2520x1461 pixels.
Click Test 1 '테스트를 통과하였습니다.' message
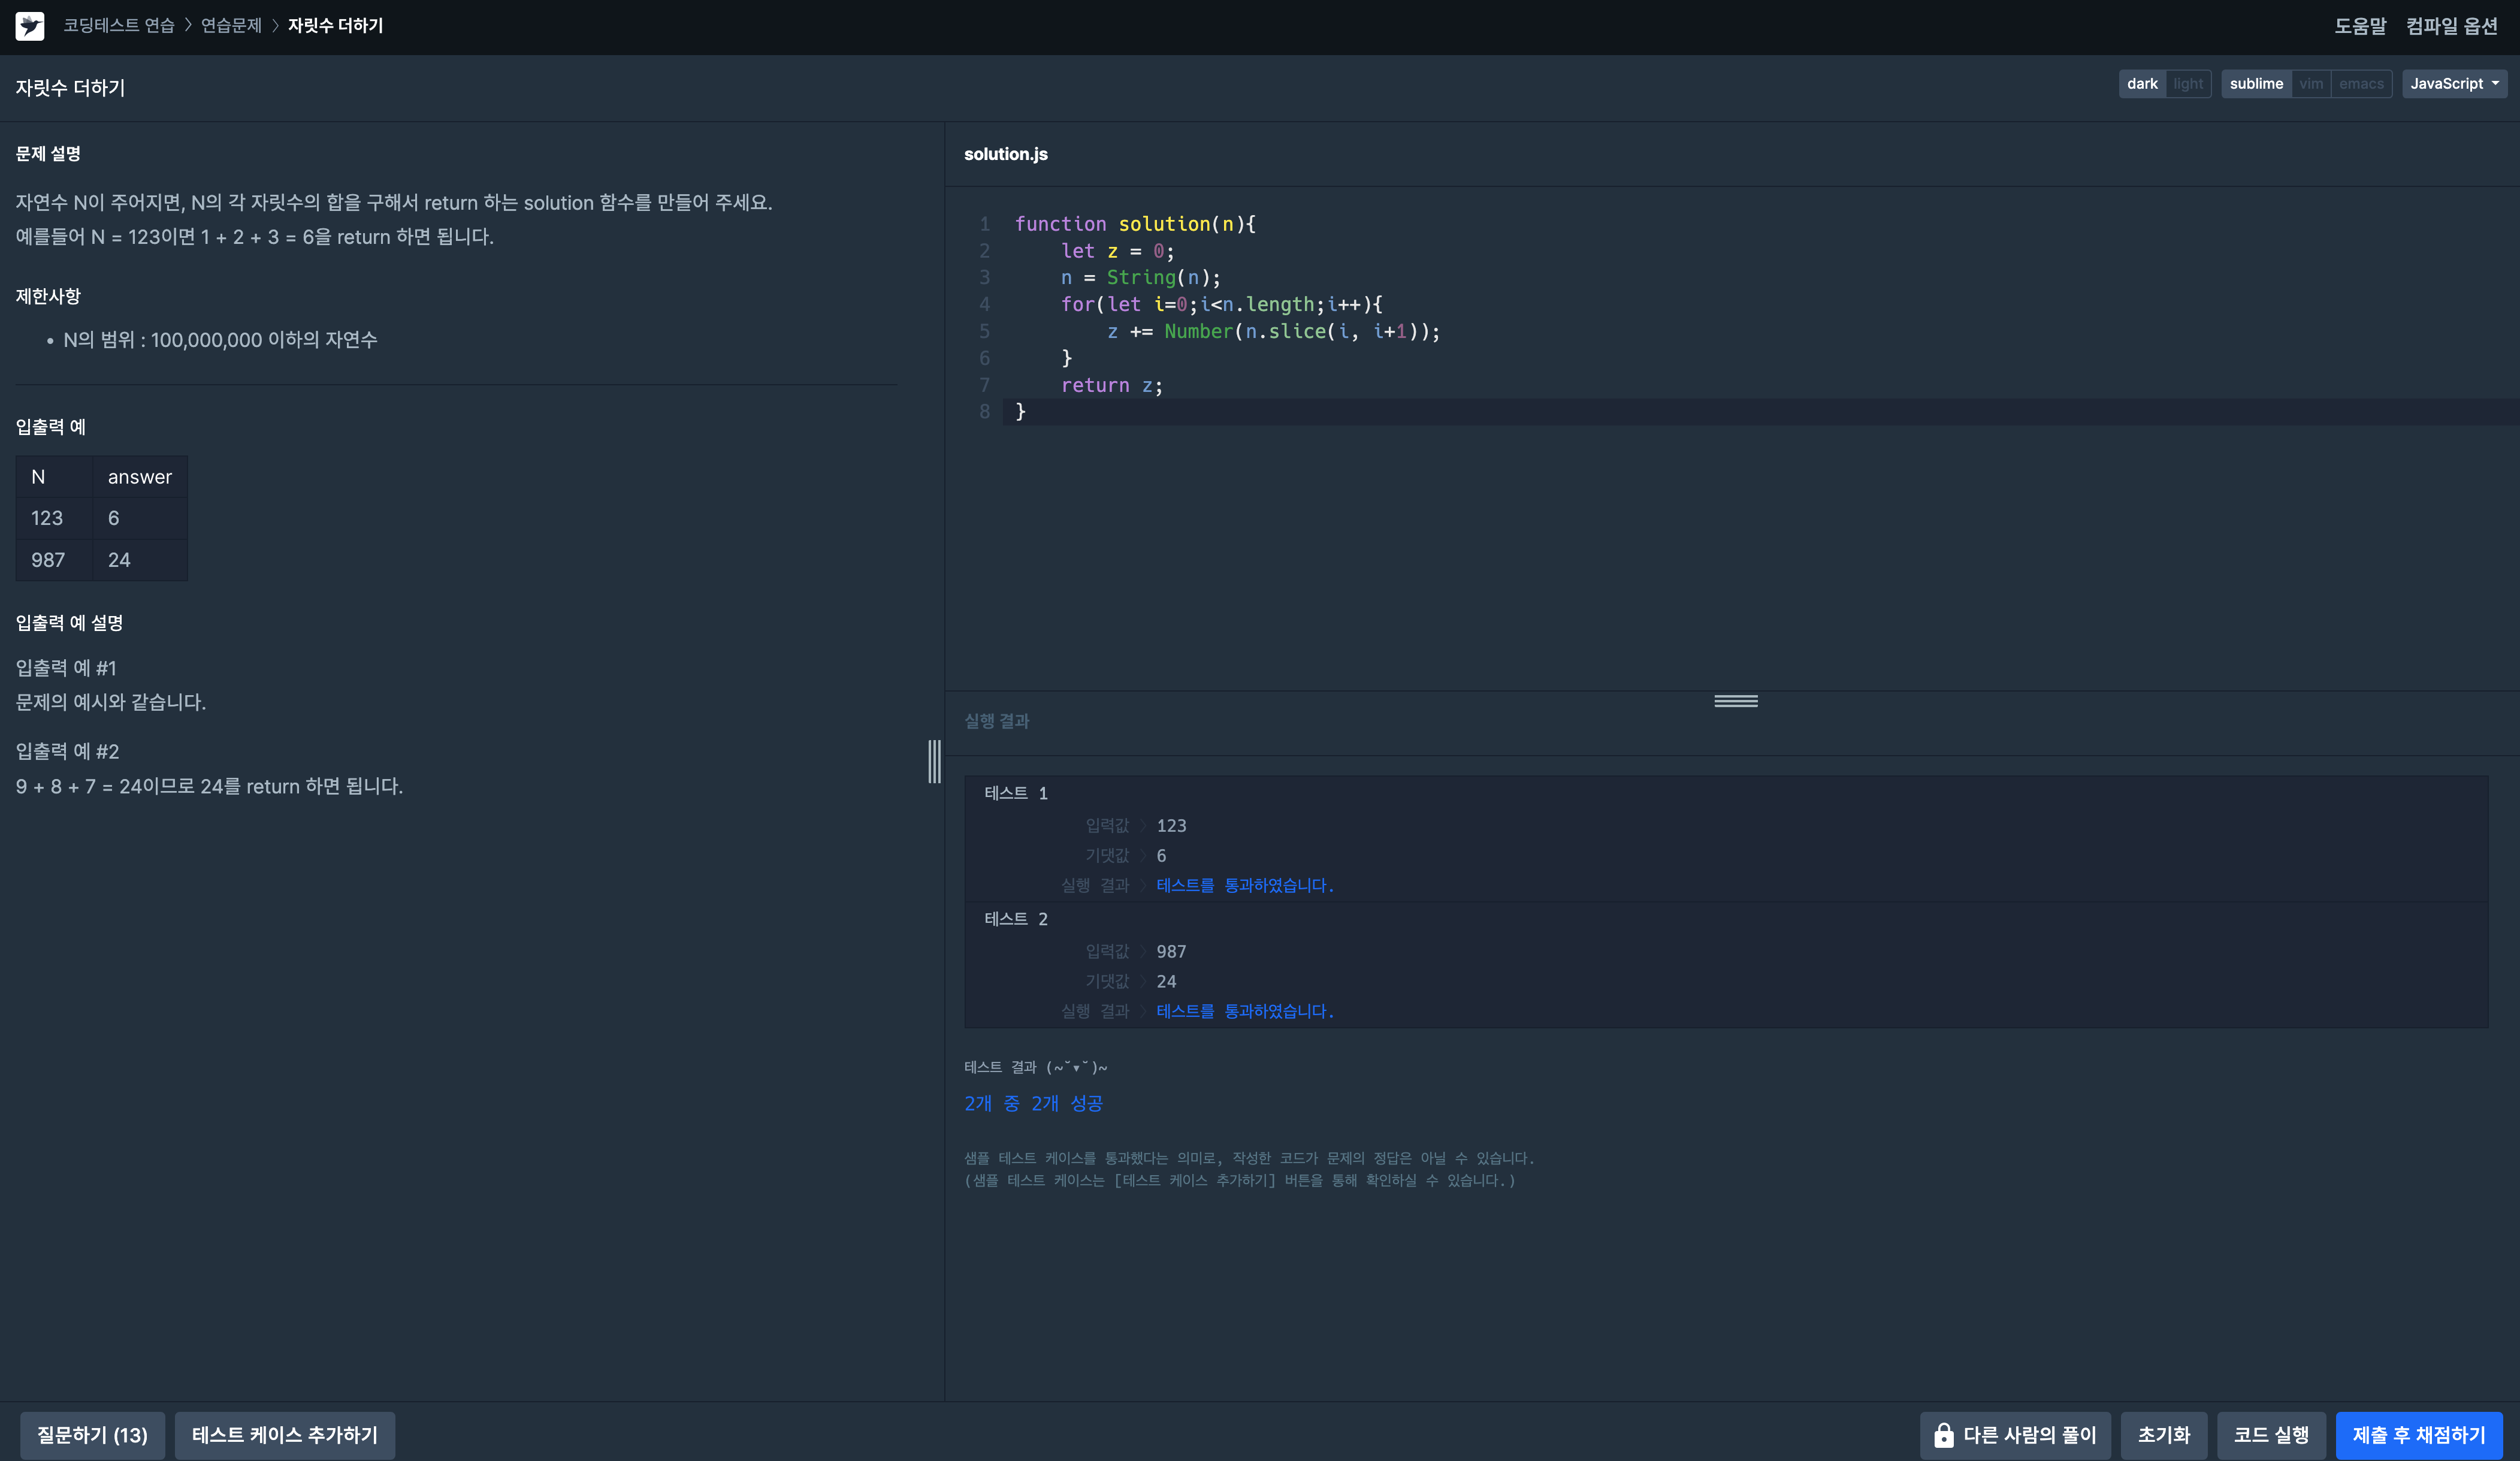1245,886
